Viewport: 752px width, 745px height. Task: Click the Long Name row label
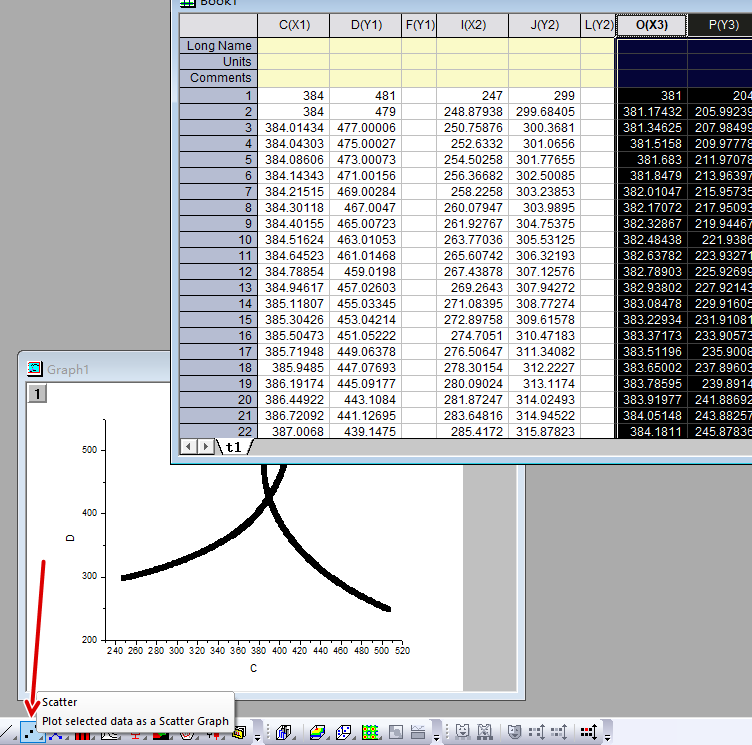(x=219, y=46)
